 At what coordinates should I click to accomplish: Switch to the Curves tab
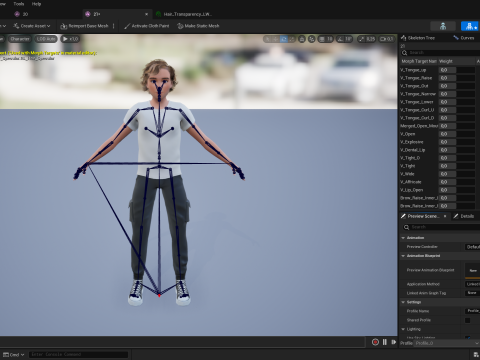pos(464,38)
